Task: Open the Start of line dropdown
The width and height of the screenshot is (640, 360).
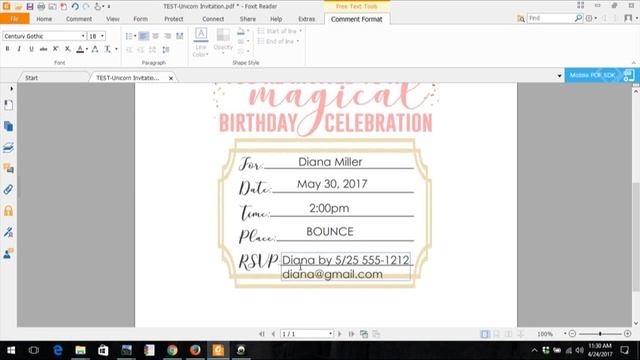Action: 280,31
